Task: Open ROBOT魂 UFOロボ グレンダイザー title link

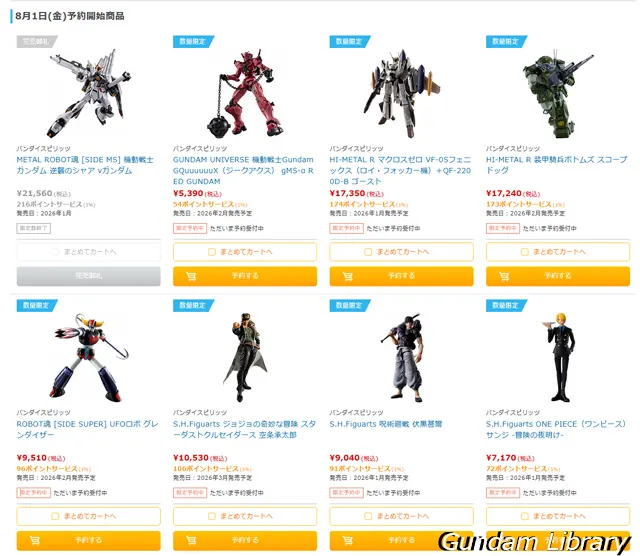Action: click(87, 429)
